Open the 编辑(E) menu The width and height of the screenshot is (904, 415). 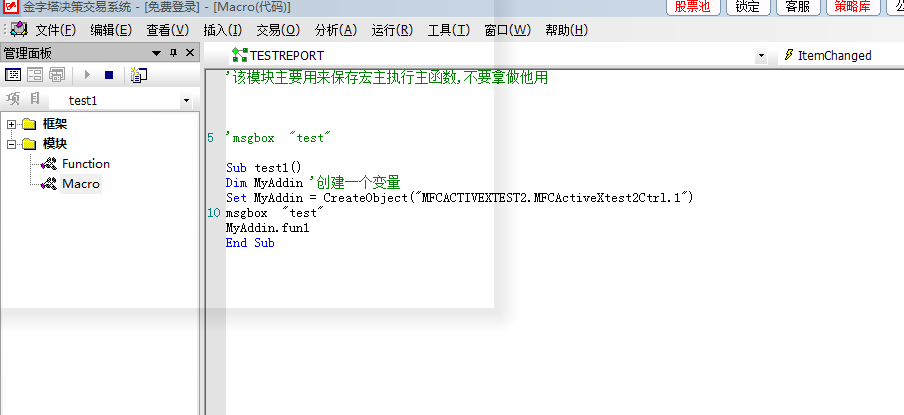111,30
